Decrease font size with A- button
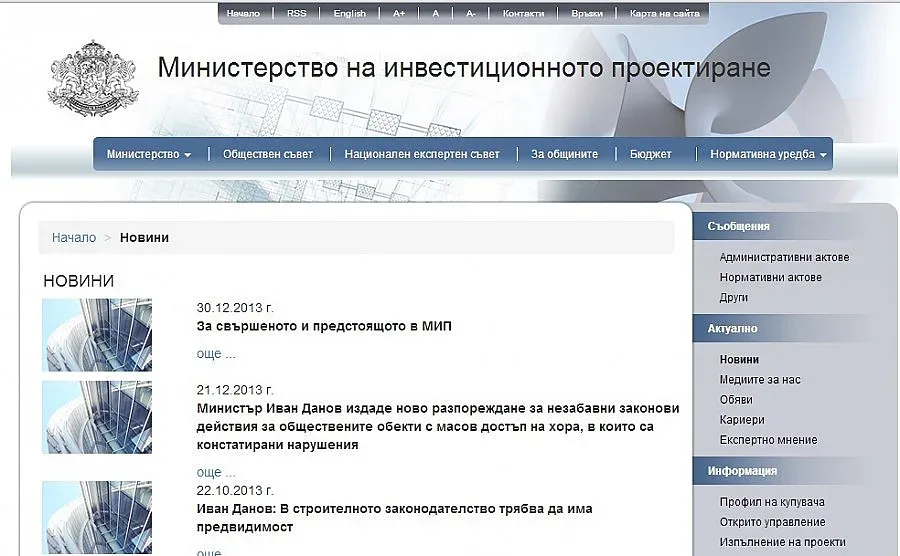This screenshot has width=900, height=556. click(470, 14)
